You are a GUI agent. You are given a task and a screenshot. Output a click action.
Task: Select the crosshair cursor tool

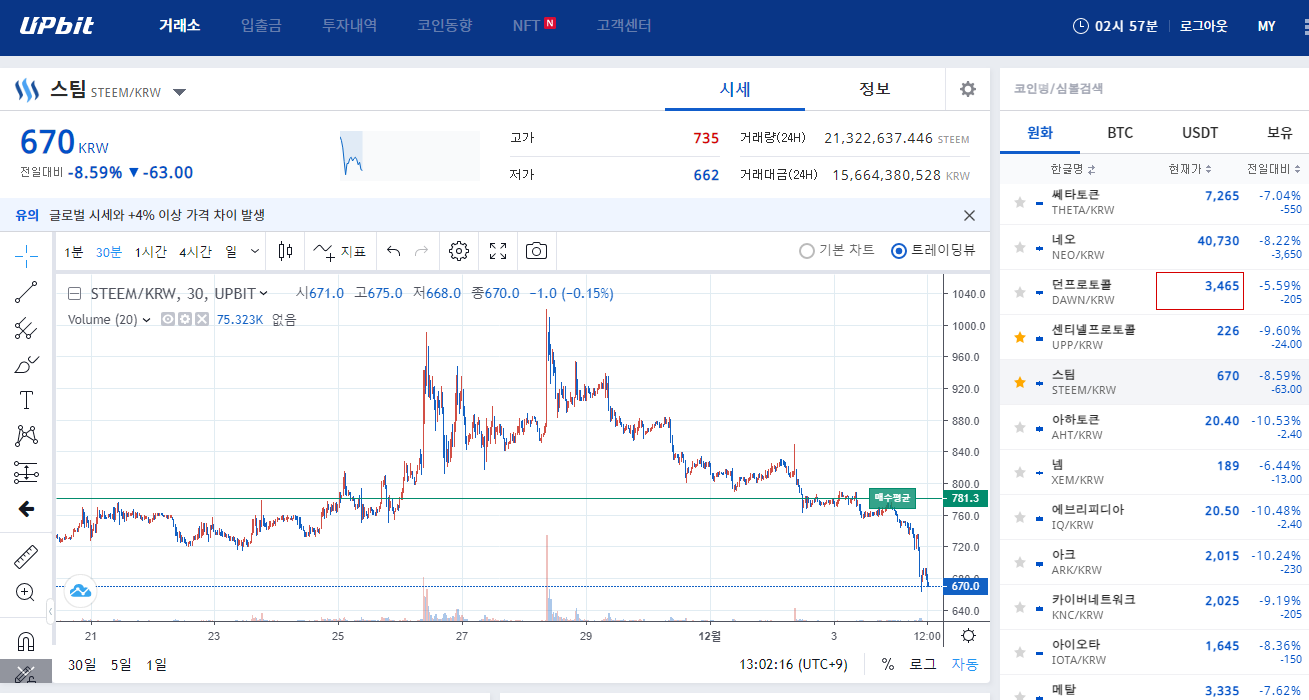tap(26, 256)
